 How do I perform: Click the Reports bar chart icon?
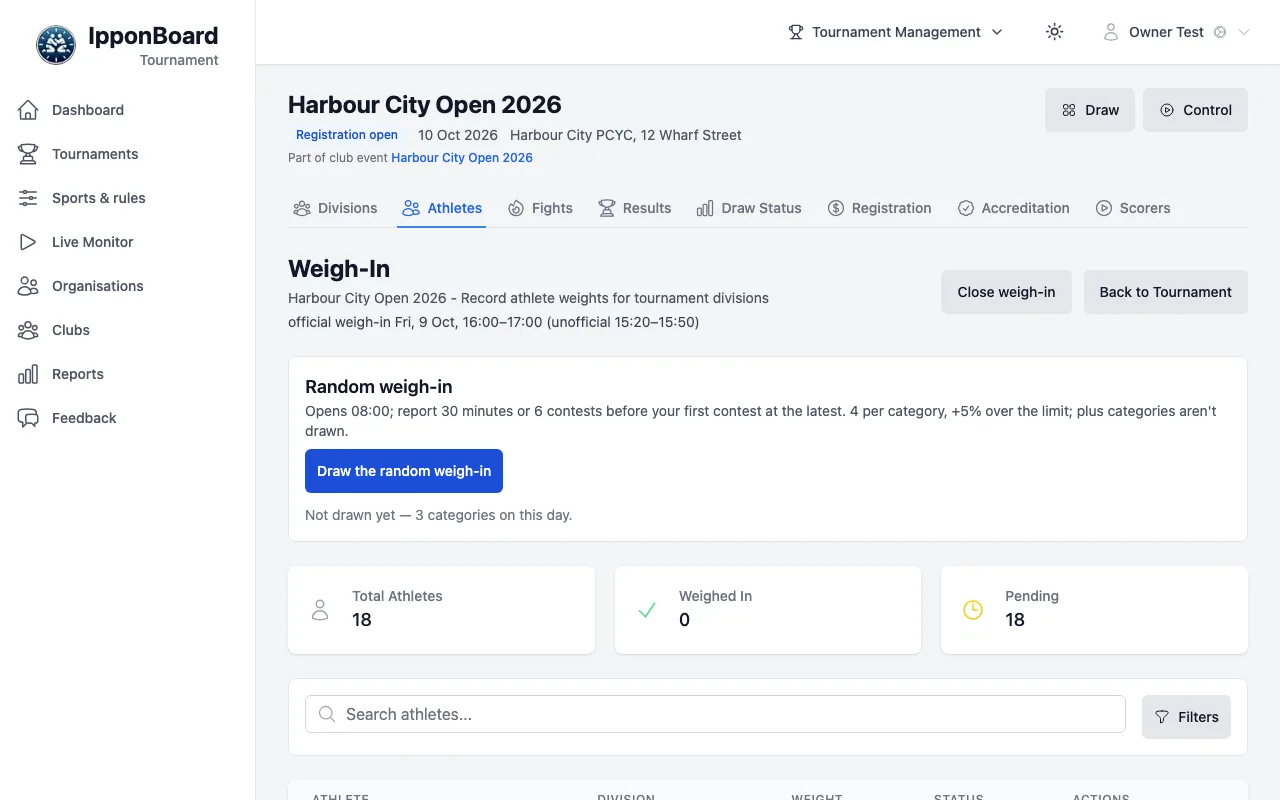click(x=28, y=374)
